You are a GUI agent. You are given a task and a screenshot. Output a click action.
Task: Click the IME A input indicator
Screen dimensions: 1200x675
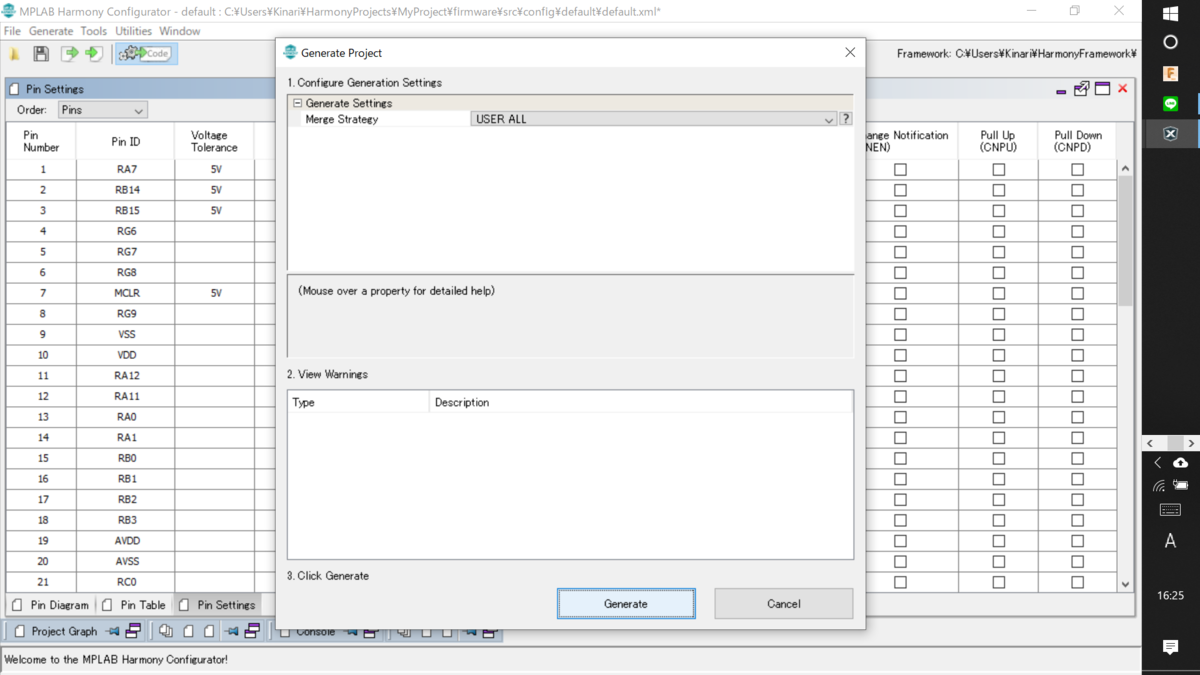tap(1171, 541)
